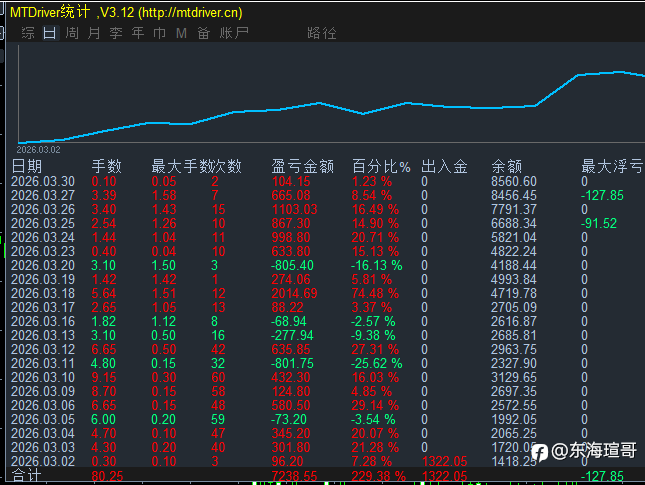Click the 日期 column header

27,167
